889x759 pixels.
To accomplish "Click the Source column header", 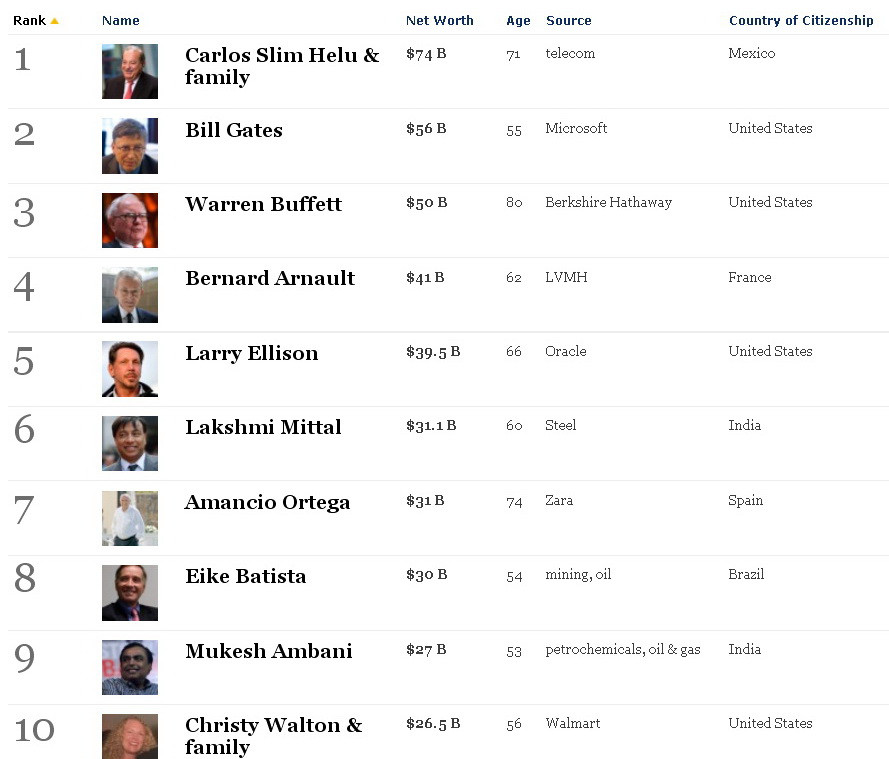I will 569,19.
